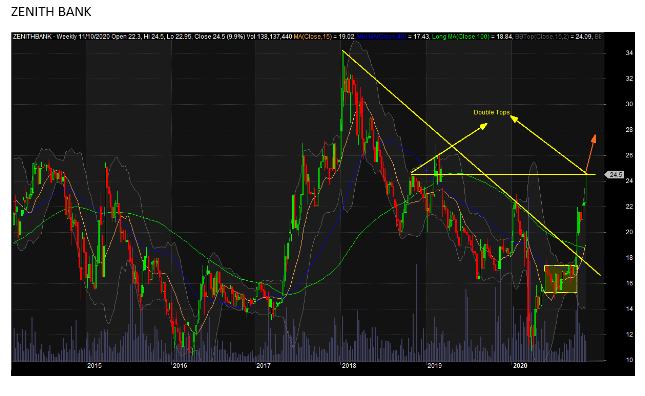Click the 2017 label on time axis
The image size is (645, 396).
[263, 365]
